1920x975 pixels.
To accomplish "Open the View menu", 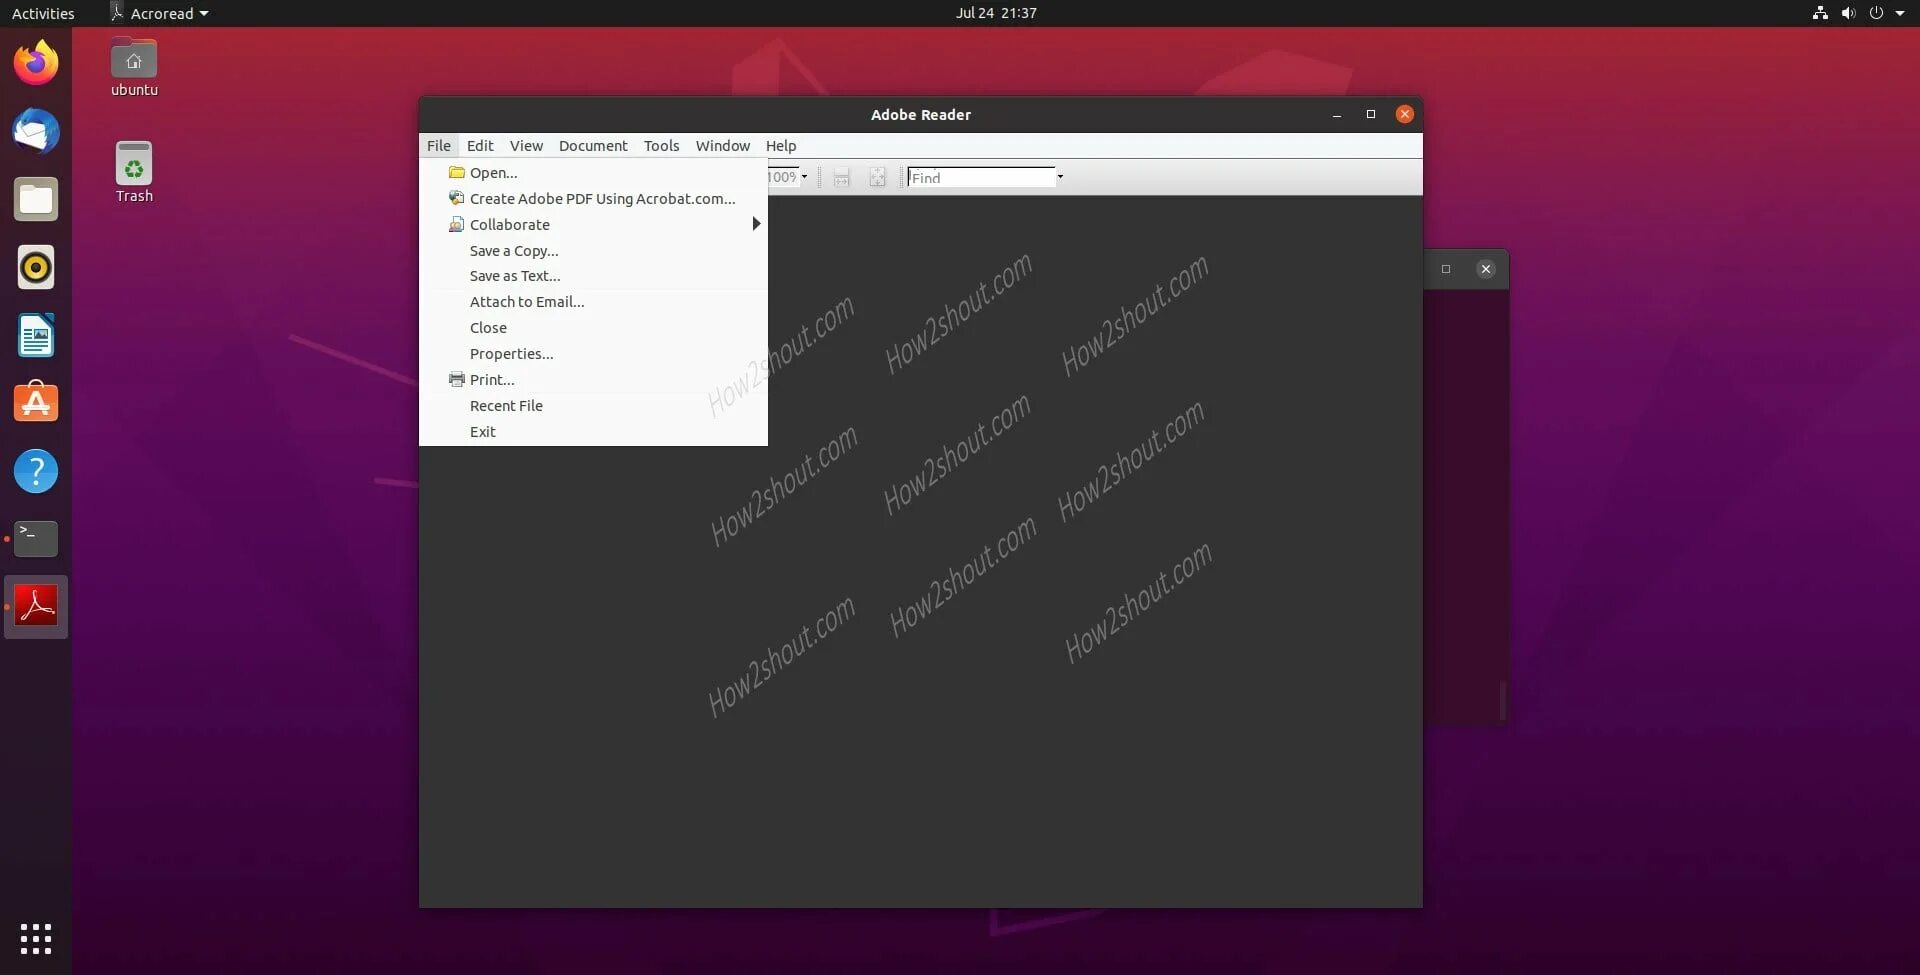I will click(526, 146).
